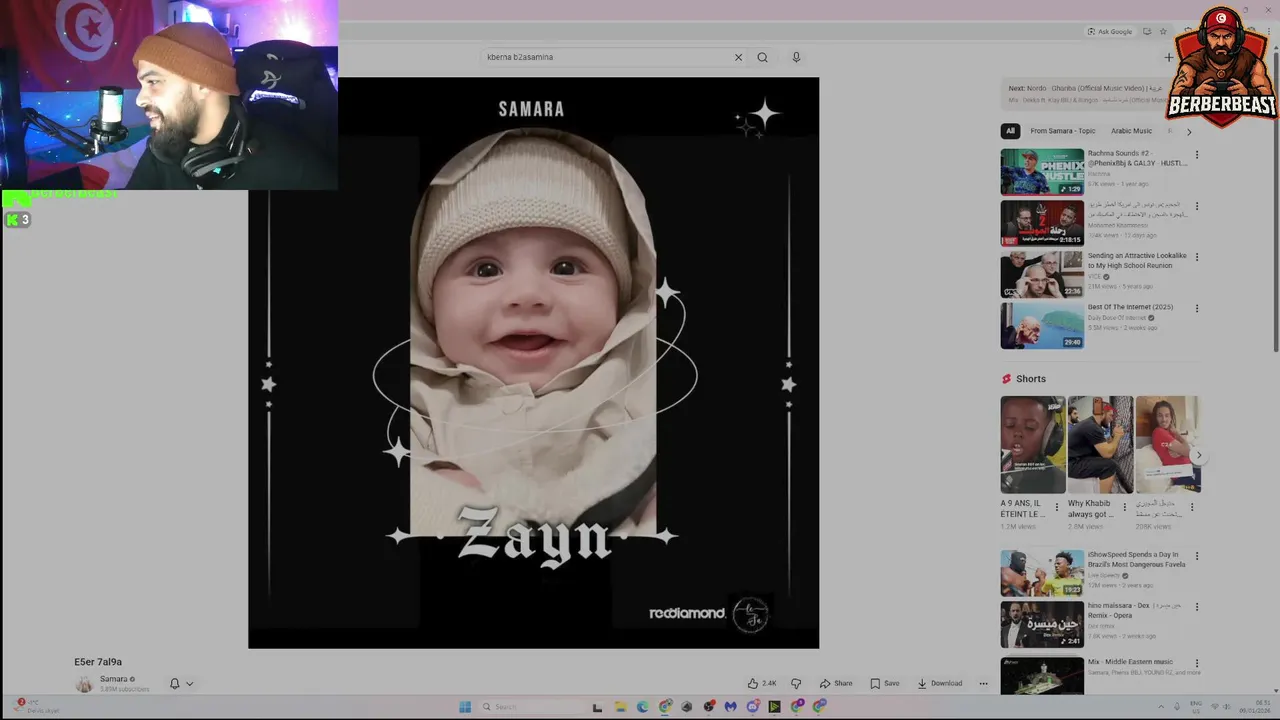Click the taskbar clock and date
This screenshot has height=720, width=1280.
pos(1254,707)
